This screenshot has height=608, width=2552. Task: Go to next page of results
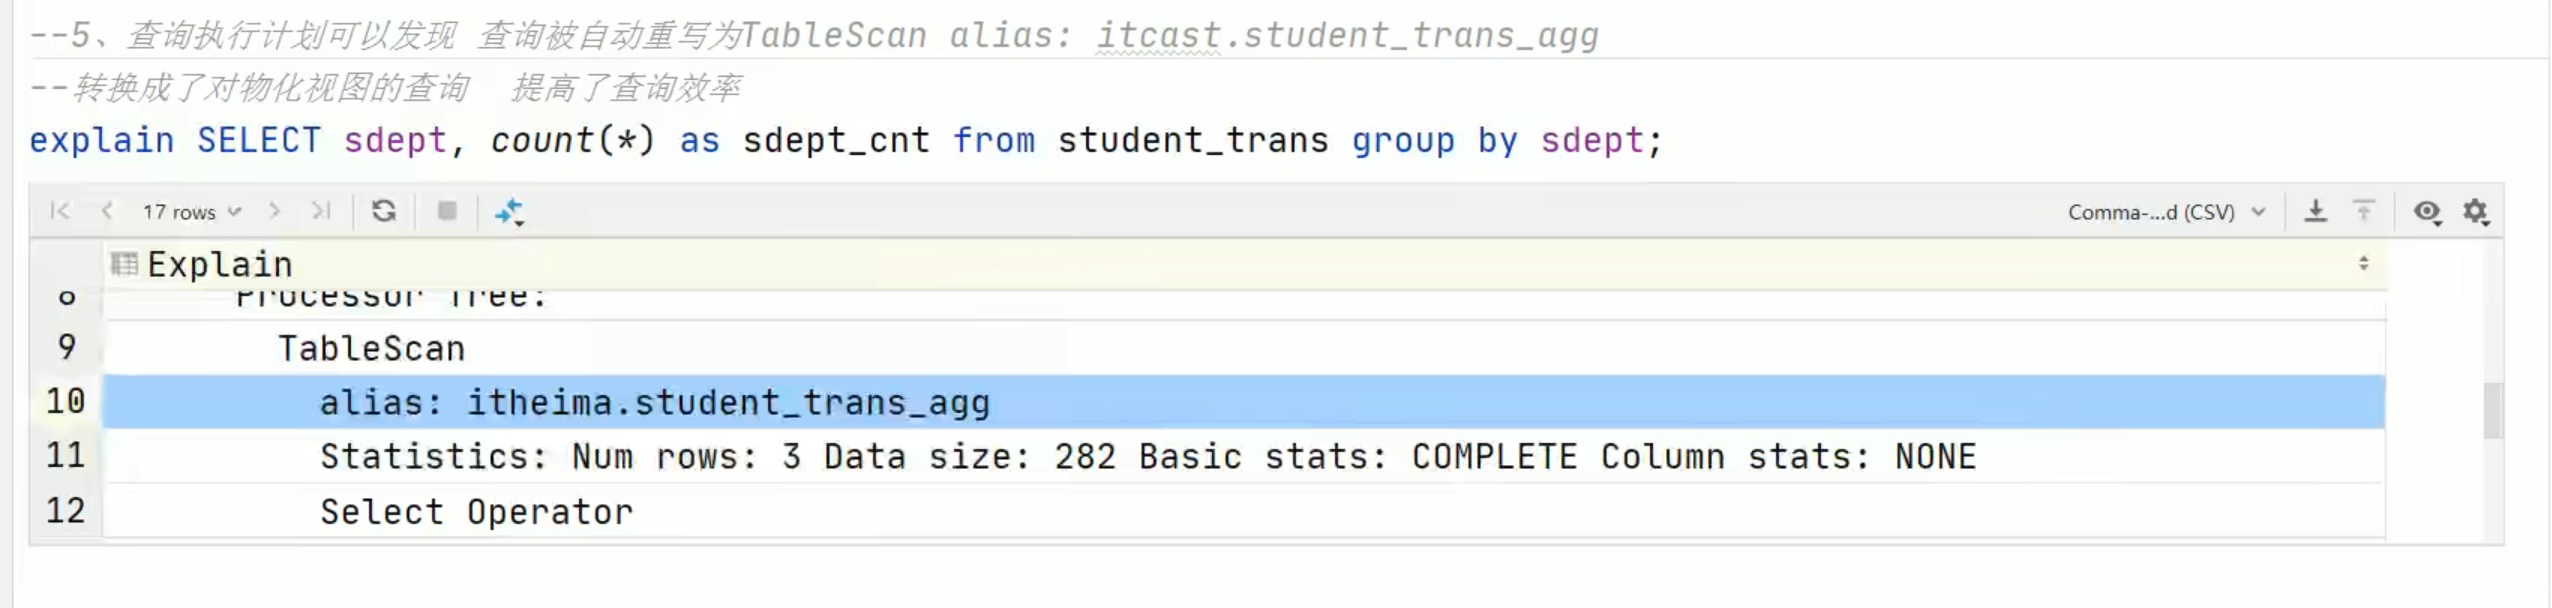pyautogui.click(x=275, y=211)
